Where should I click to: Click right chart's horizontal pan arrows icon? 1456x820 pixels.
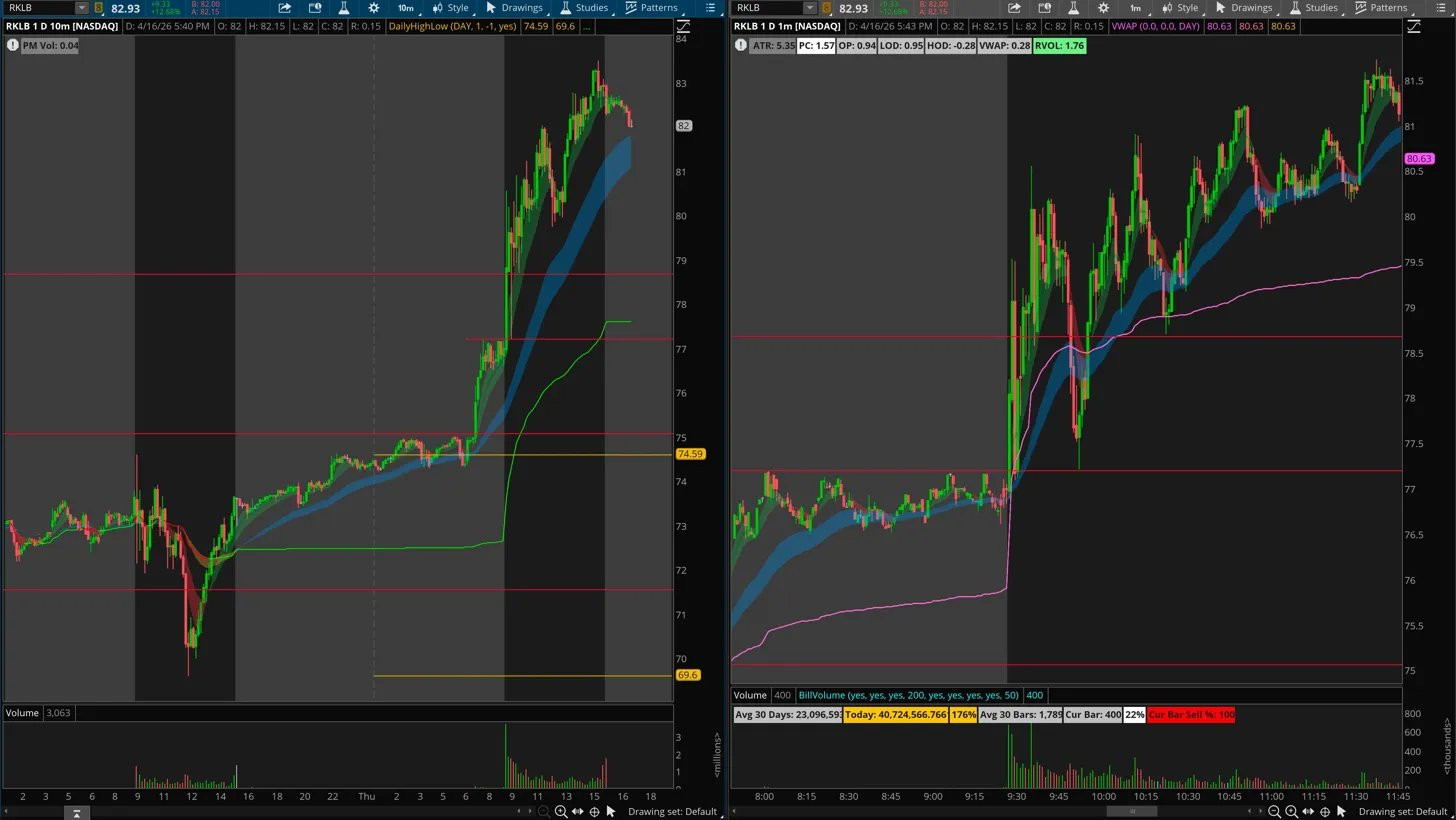[1308, 812]
